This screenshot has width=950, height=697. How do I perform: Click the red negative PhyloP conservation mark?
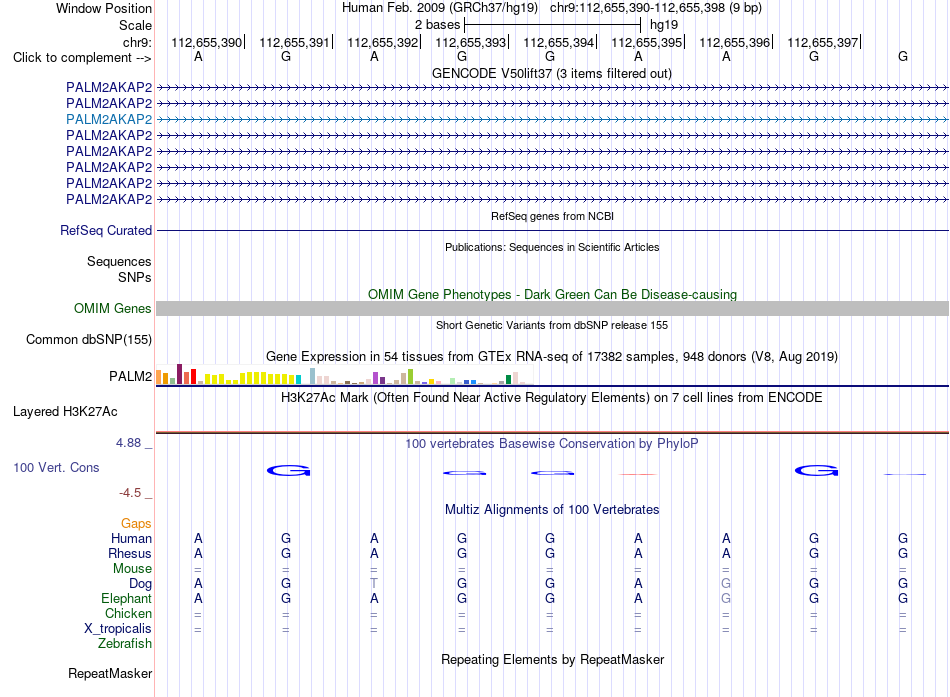tap(638, 475)
